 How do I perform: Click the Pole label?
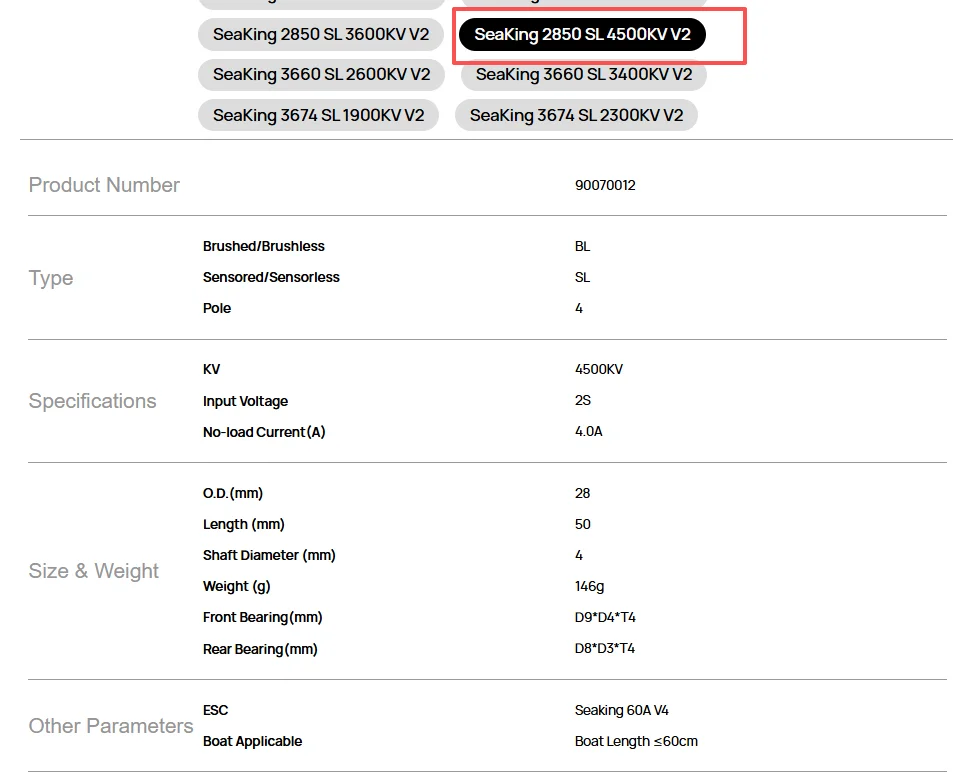click(x=217, y=308)
